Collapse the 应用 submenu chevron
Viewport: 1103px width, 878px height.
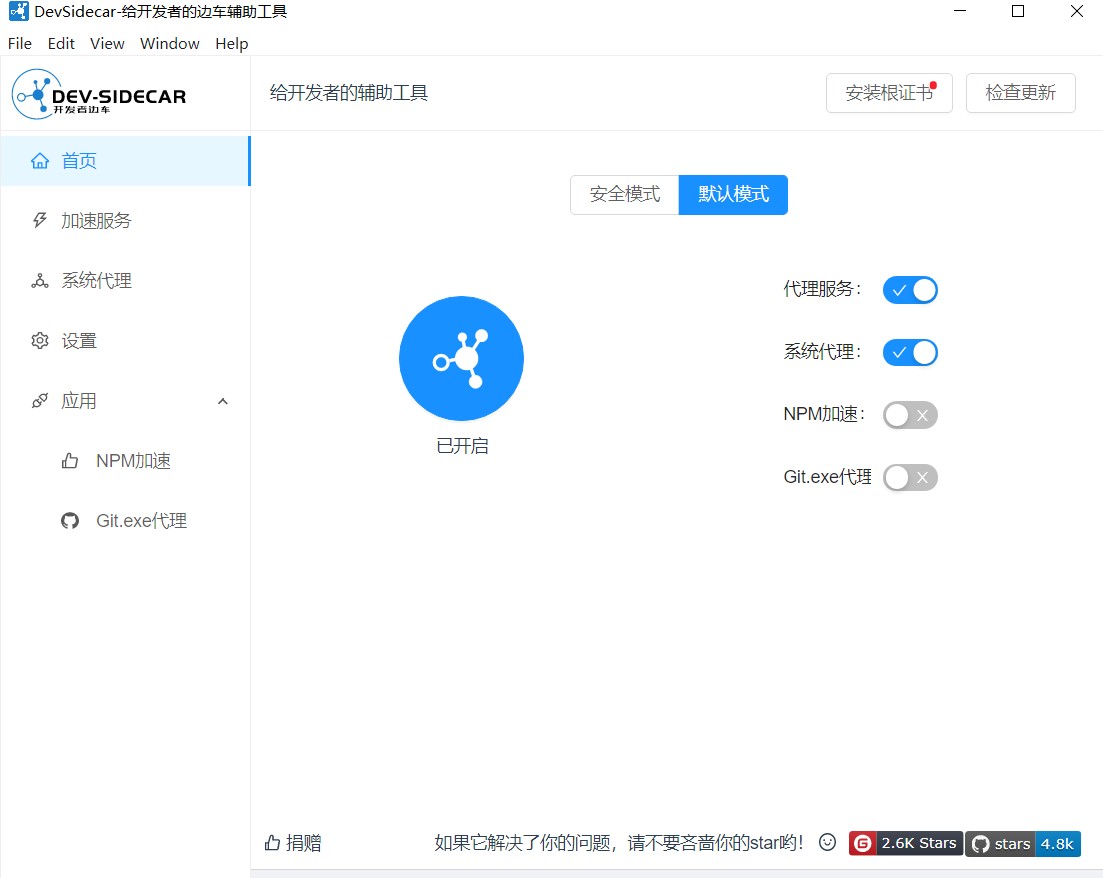pyautogui.click(x=223, y=401)
